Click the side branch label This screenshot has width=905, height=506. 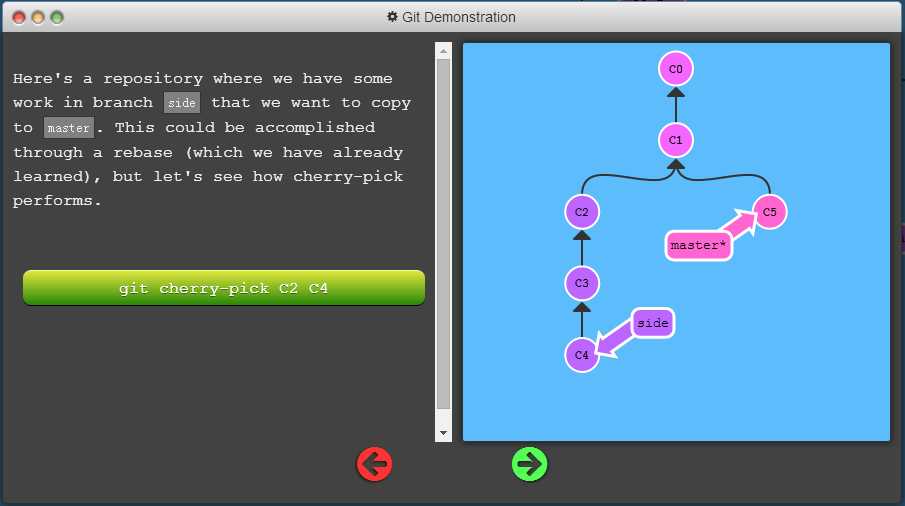(653, 323)
